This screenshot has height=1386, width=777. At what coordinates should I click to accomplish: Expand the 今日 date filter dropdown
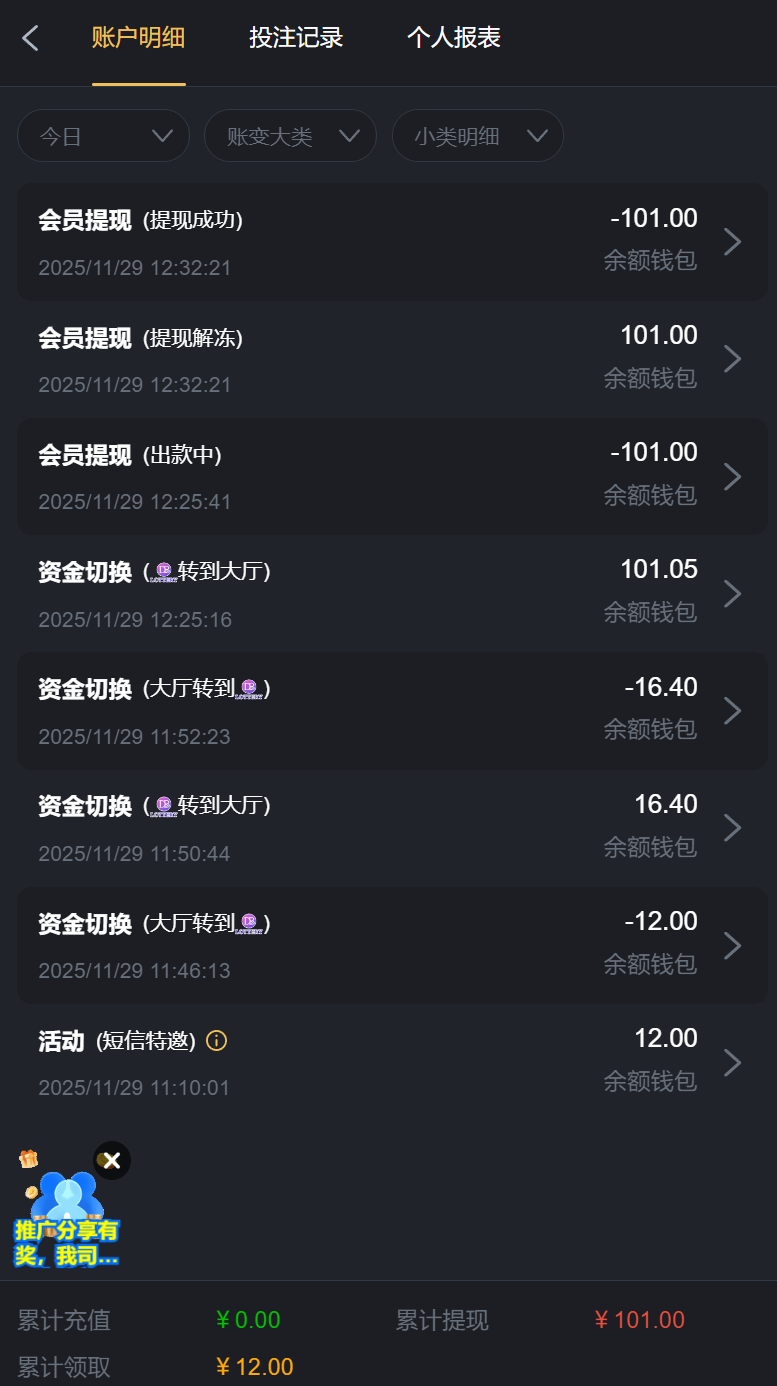[103, 136]
